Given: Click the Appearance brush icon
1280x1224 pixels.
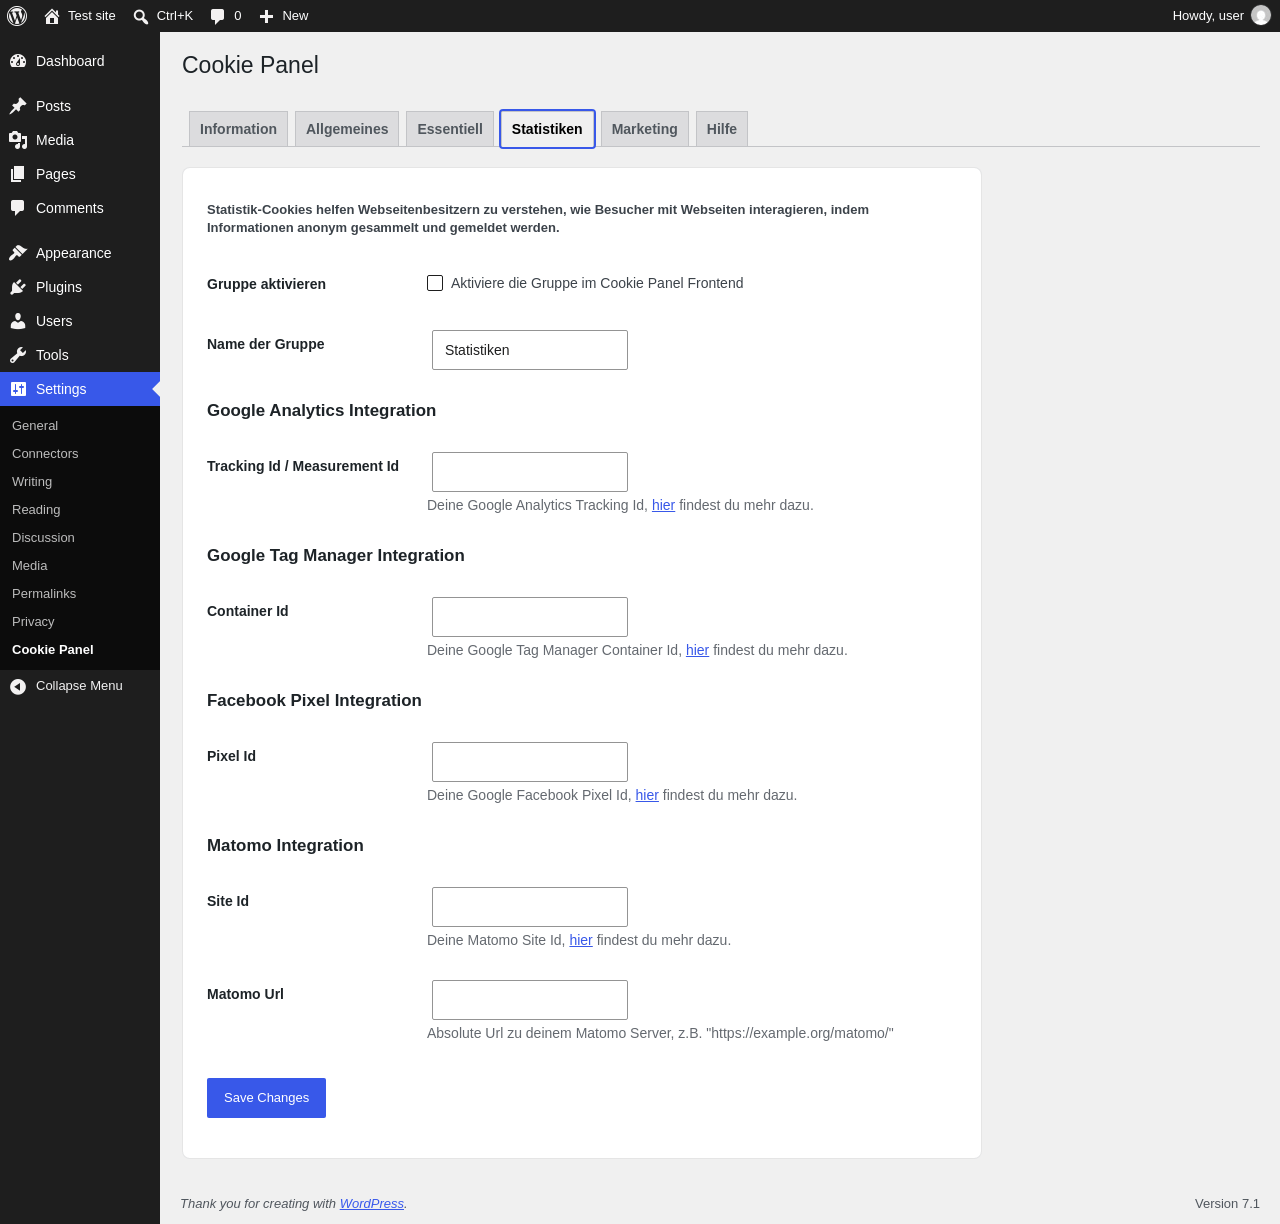Looking at the screenshot, I should (x=18, y=253).
